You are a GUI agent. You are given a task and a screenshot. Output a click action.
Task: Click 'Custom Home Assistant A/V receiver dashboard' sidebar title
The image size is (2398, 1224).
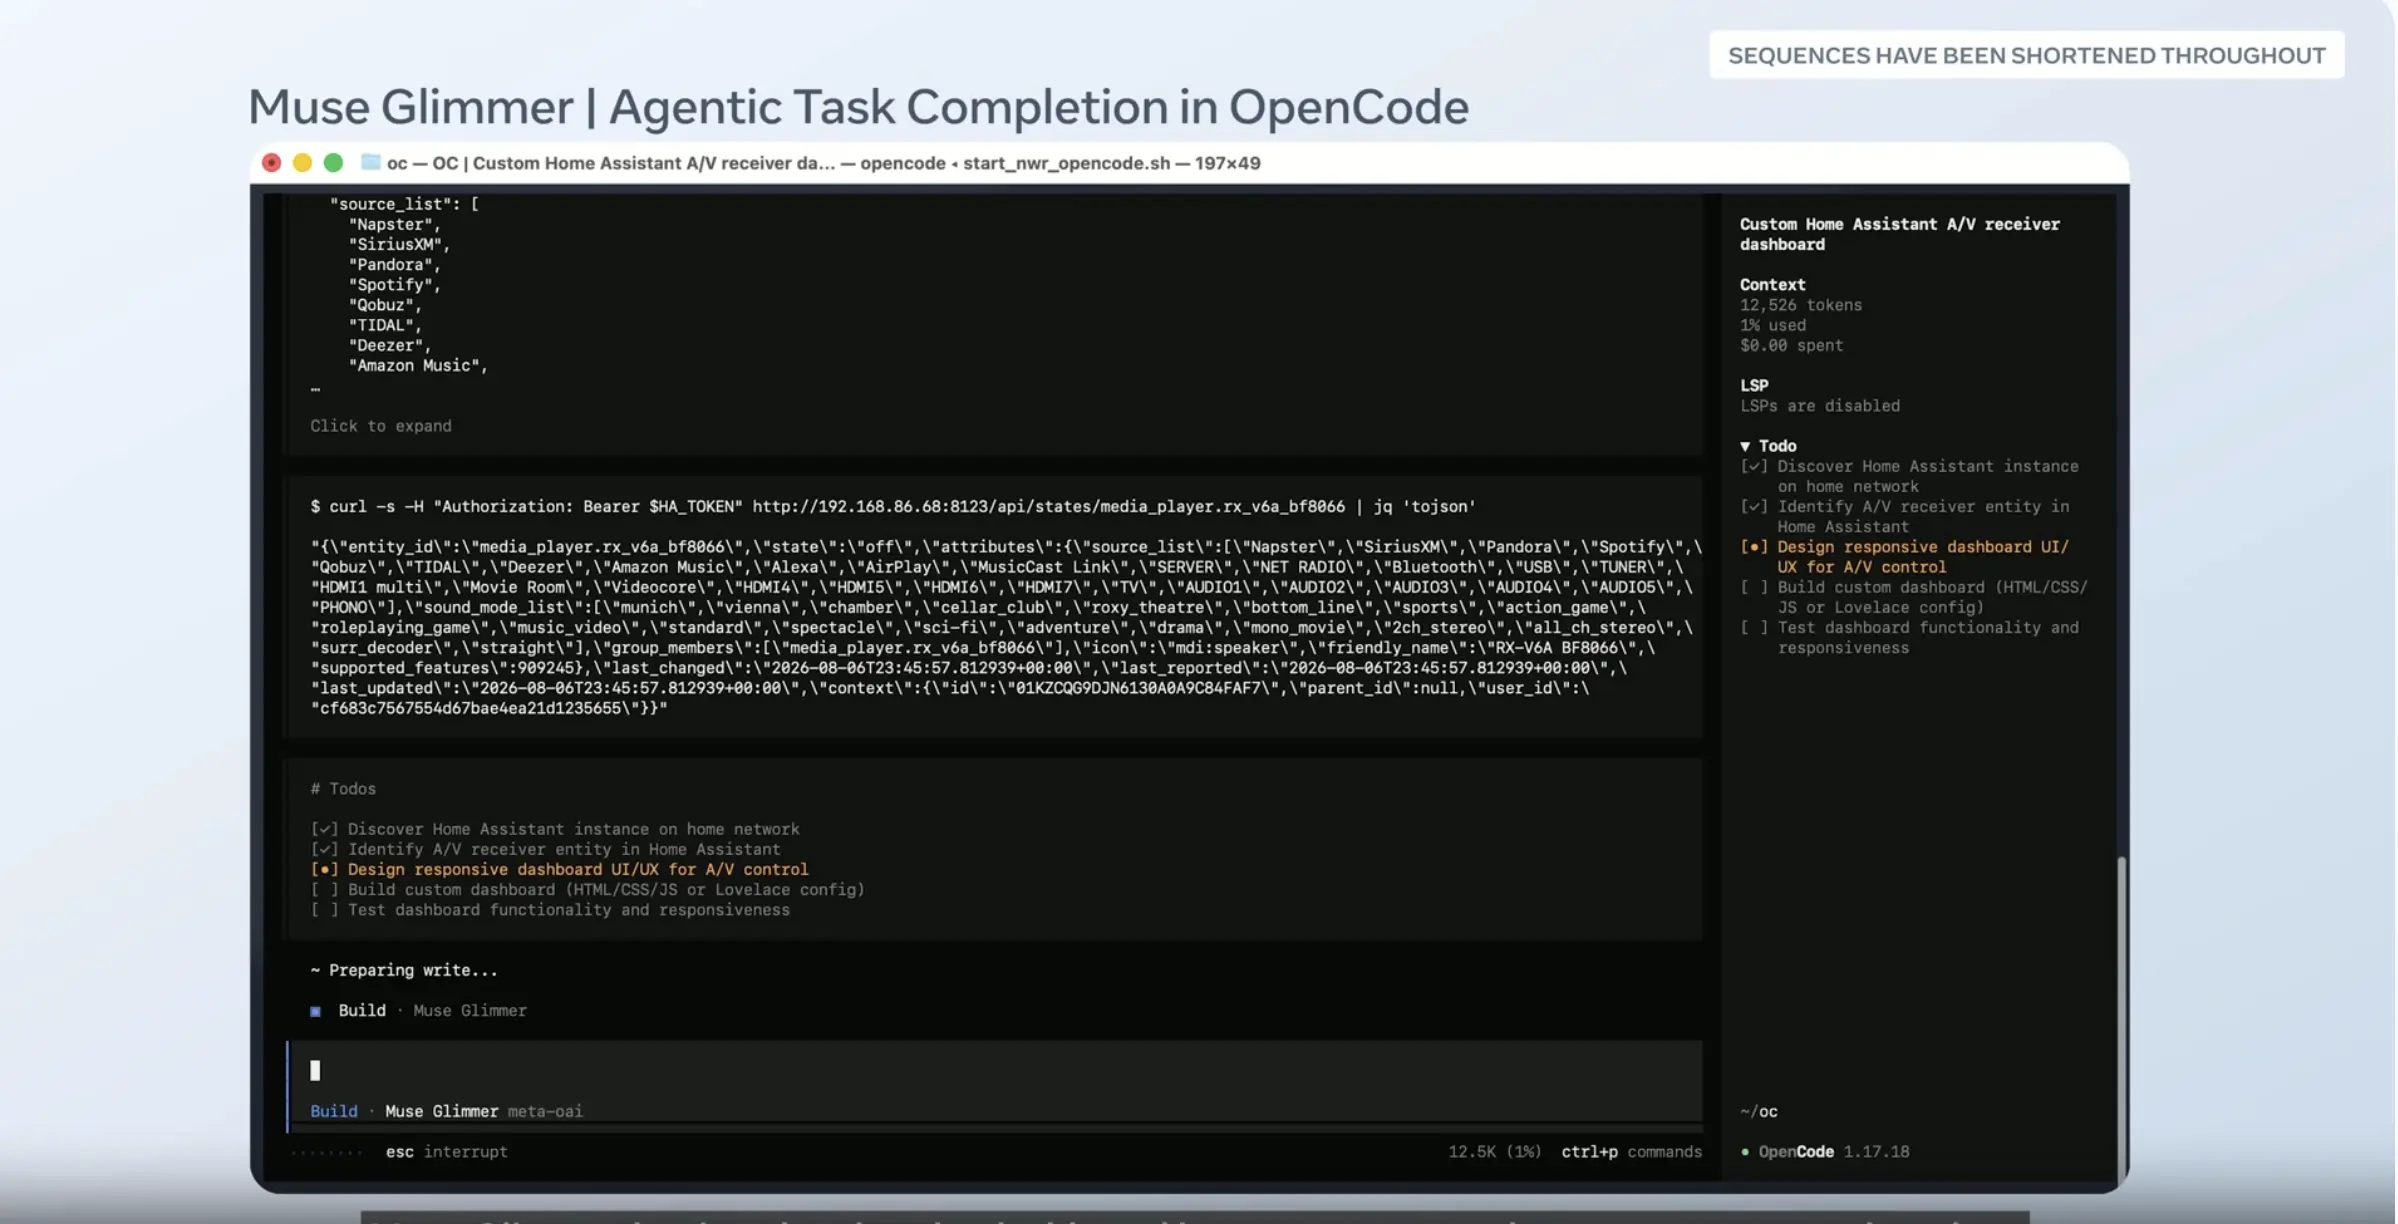1899,234
